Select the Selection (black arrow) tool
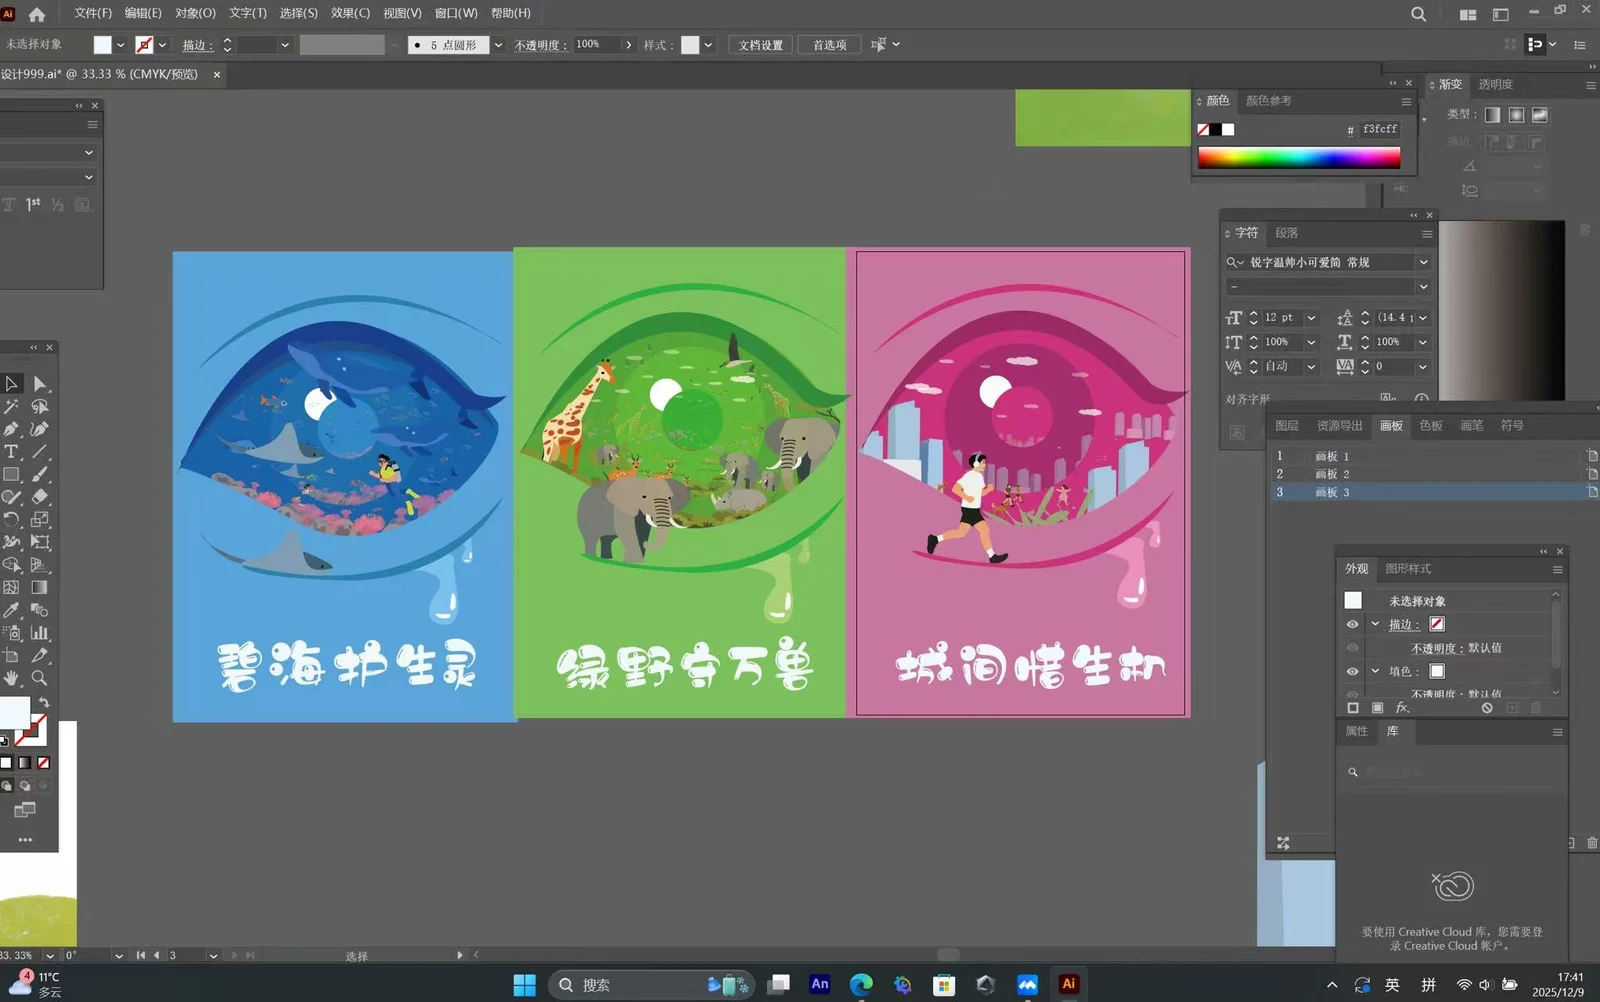Viewport: 1600px width, 1002px height. [x=11, y=384]
